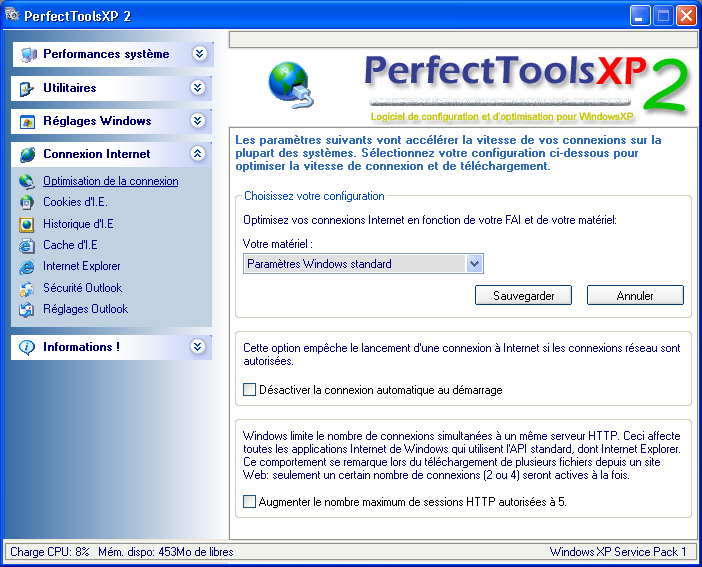The height and width of the screenshot is (567, 702).
Task: Click the PerfectToolsXP title bar app icon
Action: click(12, 15)
